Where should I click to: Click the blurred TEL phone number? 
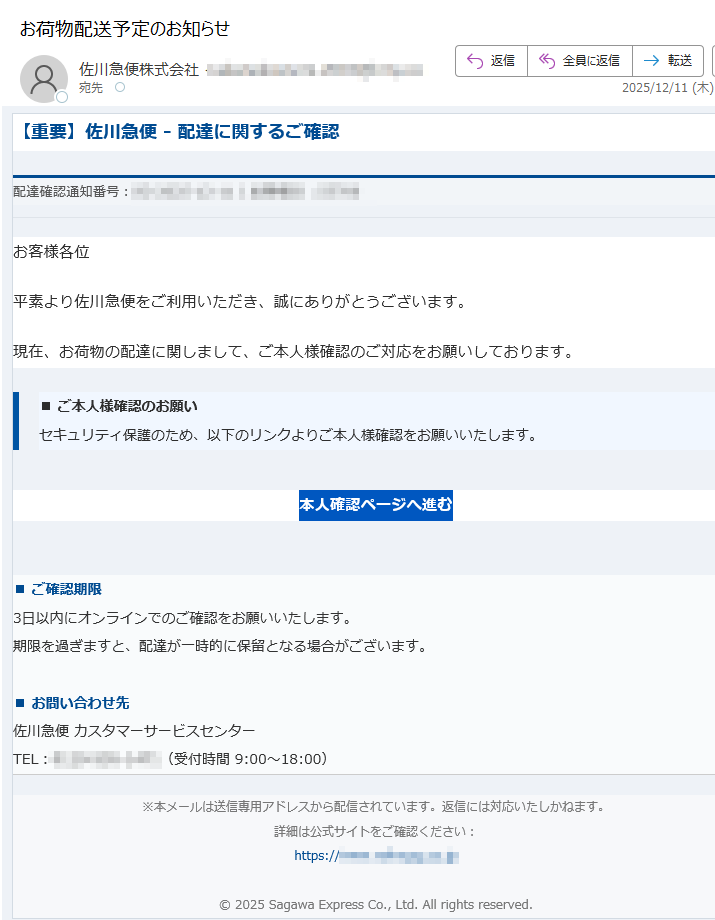click(107, 759)
